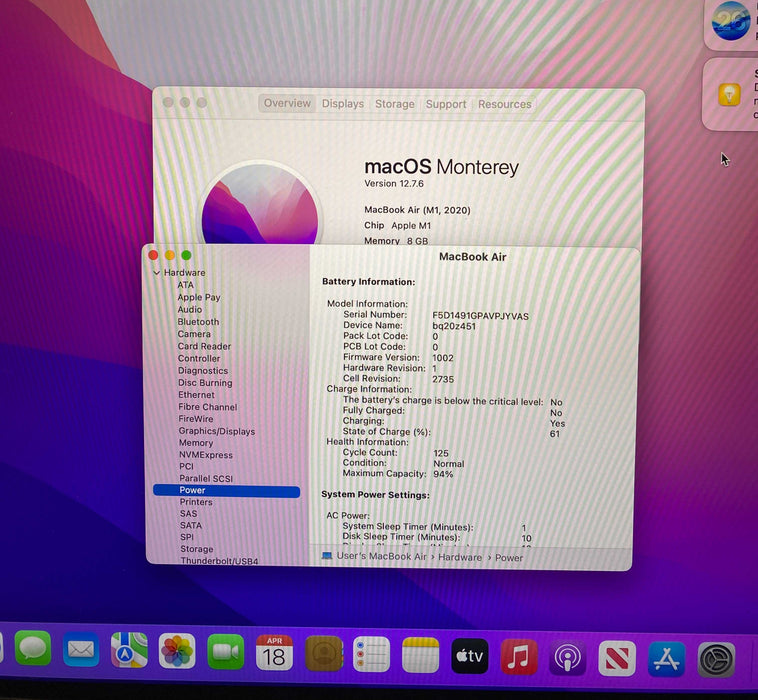The height and width of the screenshot is (700, 758).
Task: Select PCI in the sidebar
Action: 186,467
